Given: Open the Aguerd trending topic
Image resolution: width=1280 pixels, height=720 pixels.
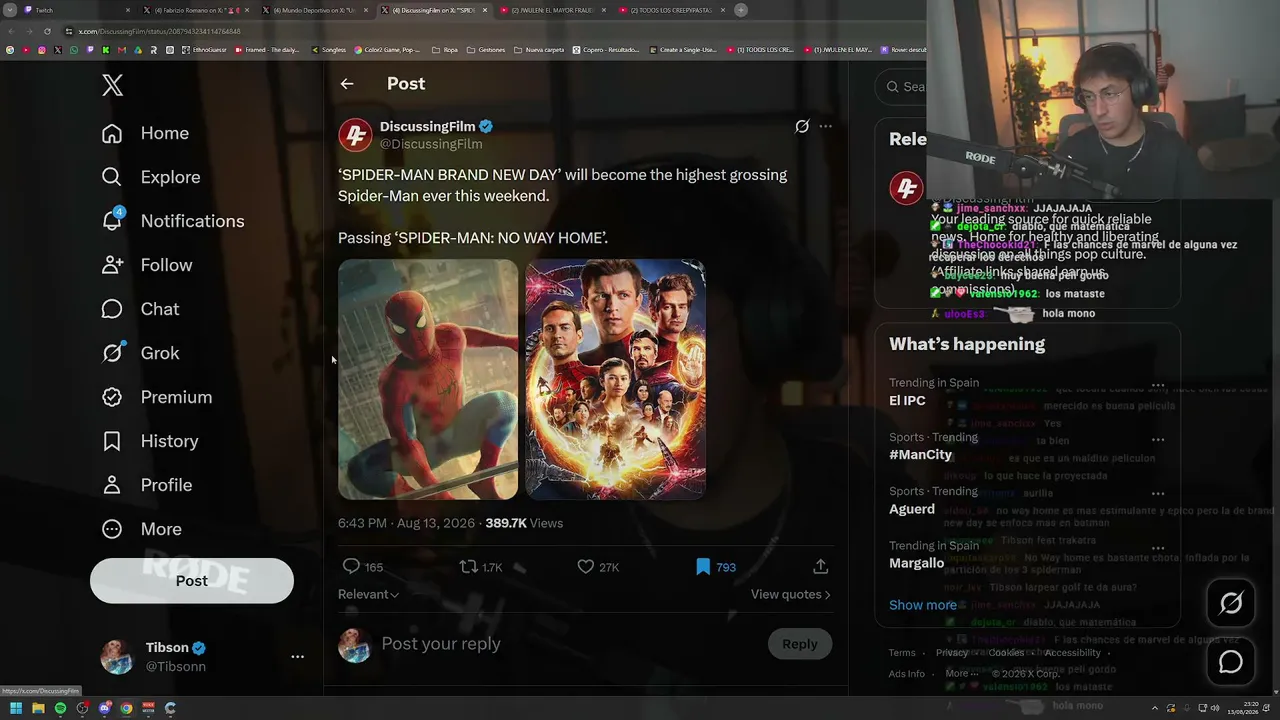Looking at the screenshot, I should tap(912, 509).
